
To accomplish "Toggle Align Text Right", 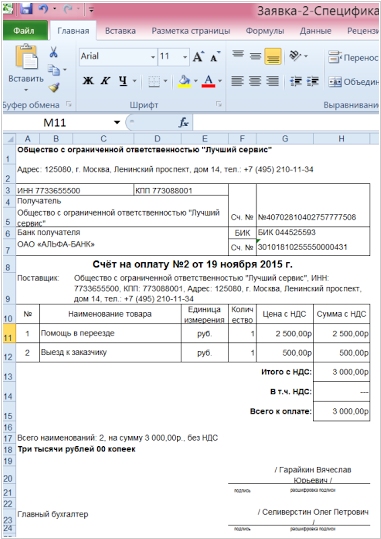I will [273, 81].
